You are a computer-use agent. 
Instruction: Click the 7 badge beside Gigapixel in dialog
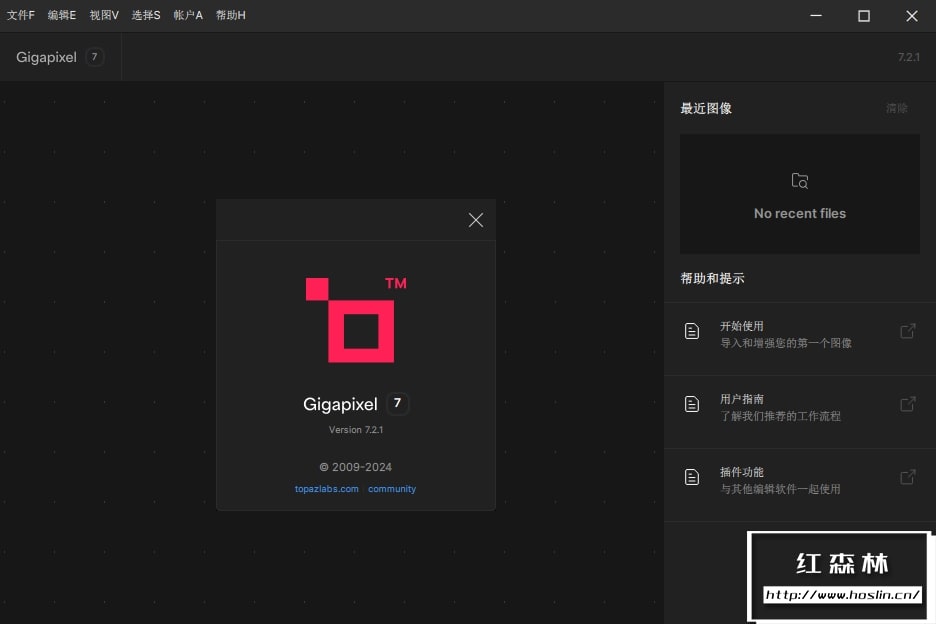point(398,404)
